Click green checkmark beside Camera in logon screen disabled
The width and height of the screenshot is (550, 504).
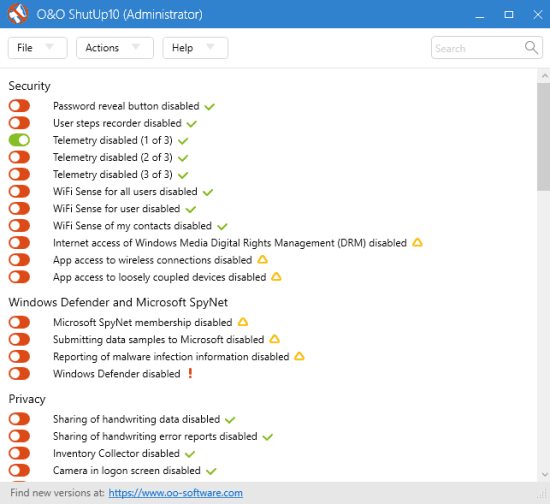tap(211, 471)
